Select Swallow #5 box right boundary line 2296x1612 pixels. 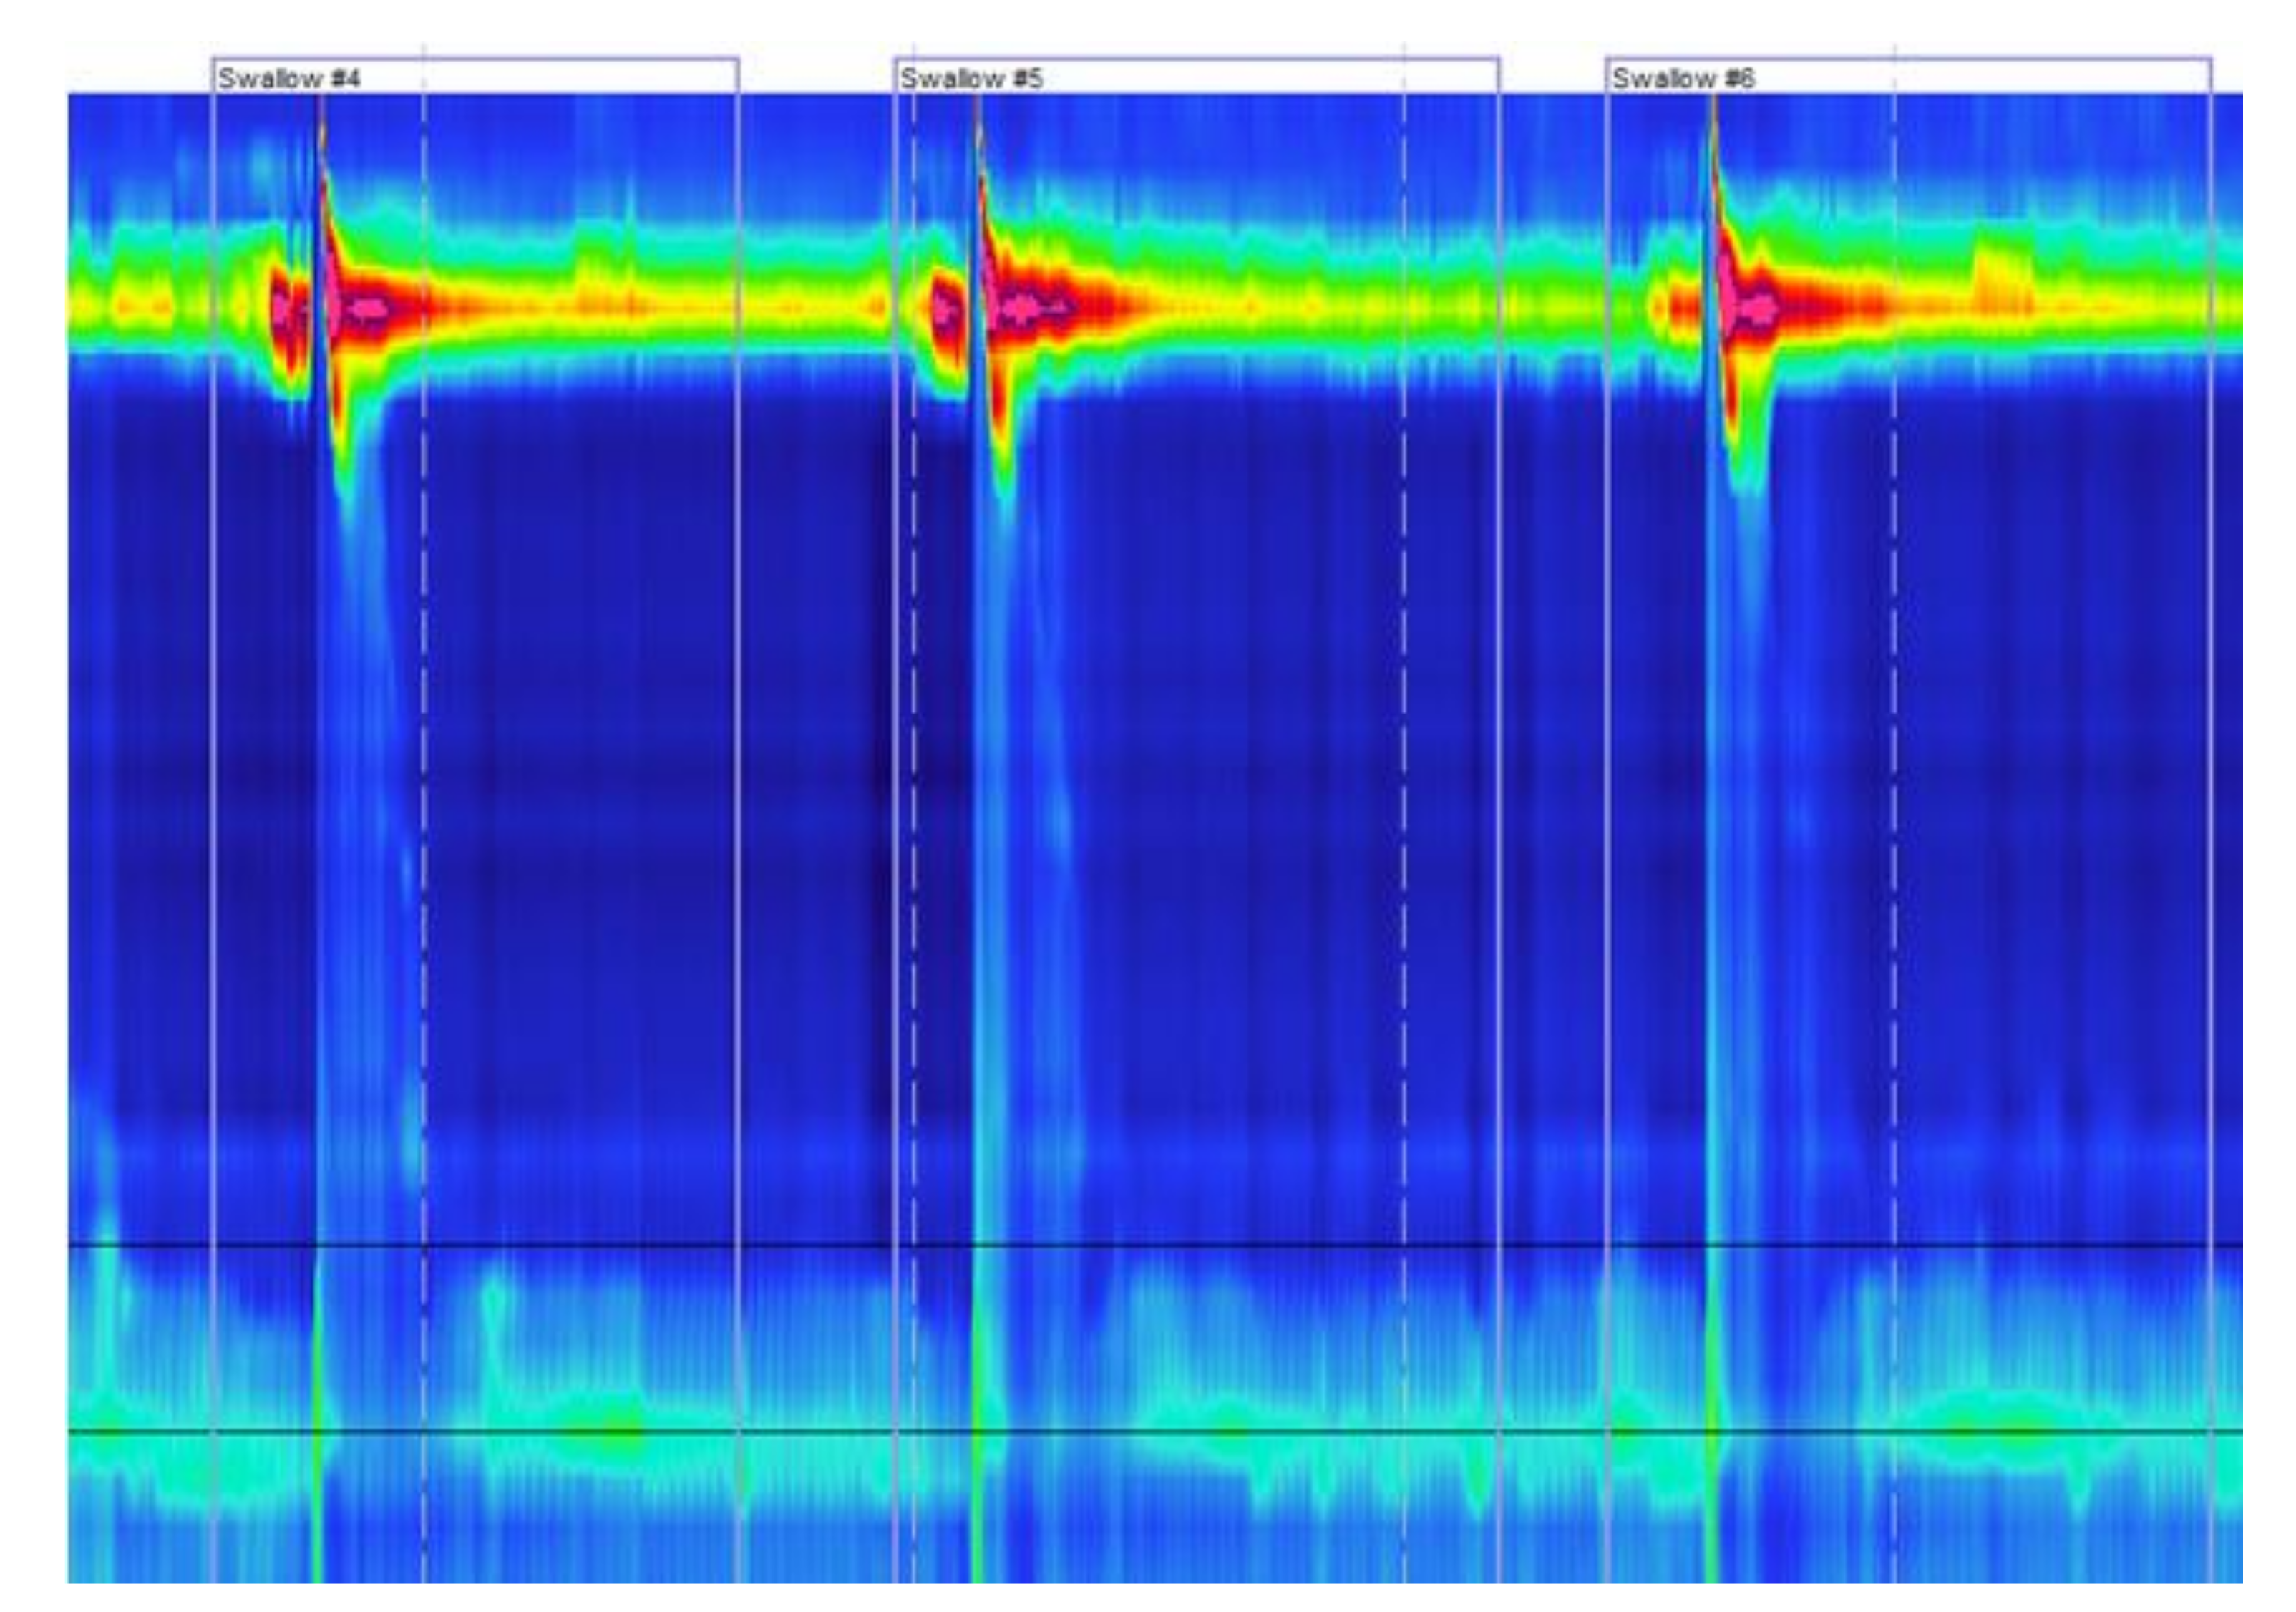[1498, 700]
